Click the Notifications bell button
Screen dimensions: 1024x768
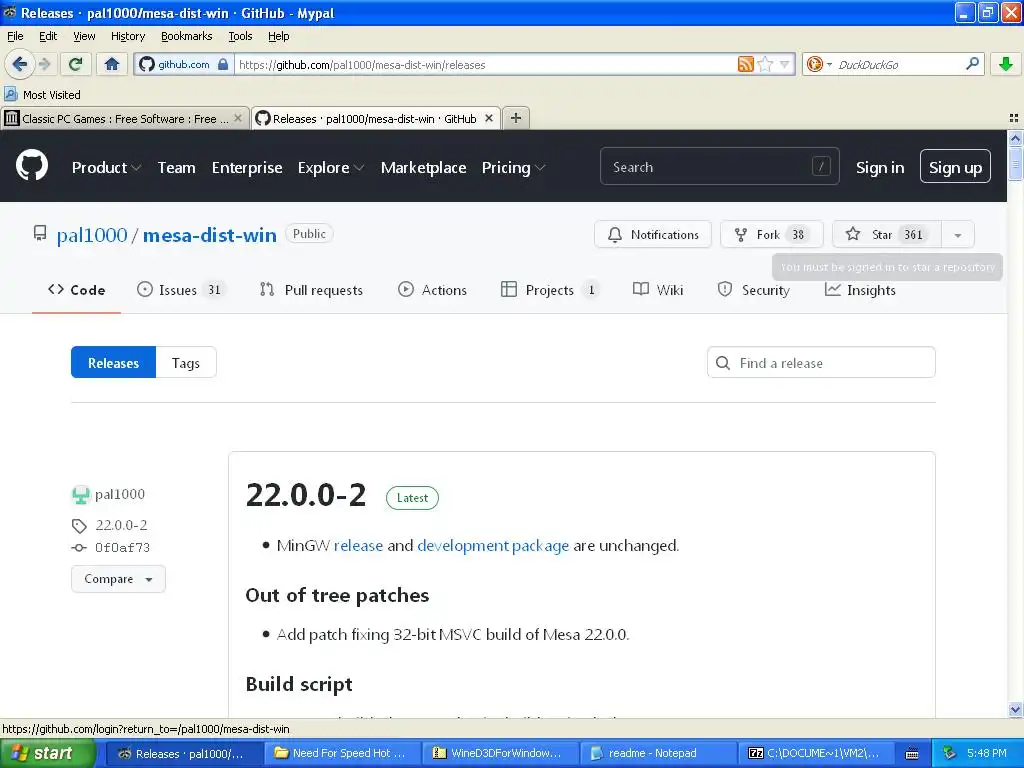tap(652, 234)
